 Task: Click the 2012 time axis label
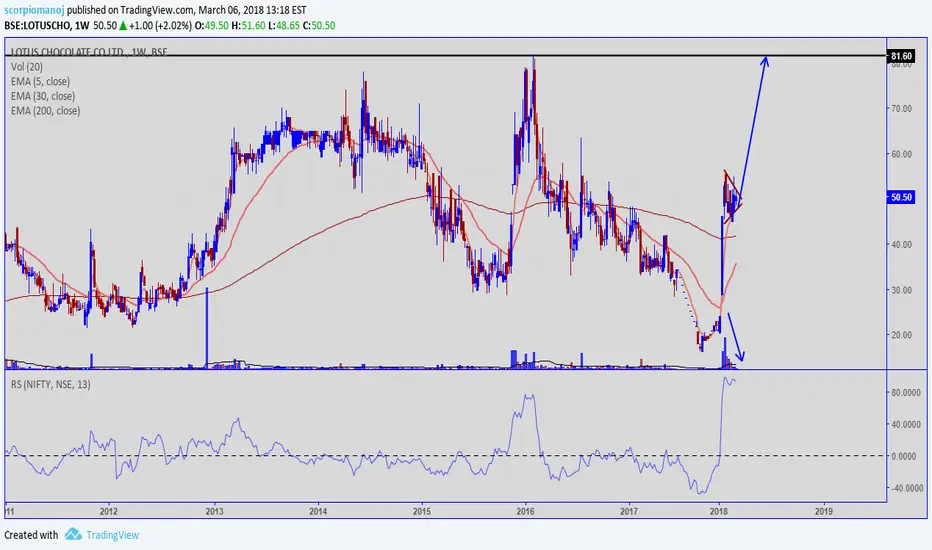tap(108, 511)
